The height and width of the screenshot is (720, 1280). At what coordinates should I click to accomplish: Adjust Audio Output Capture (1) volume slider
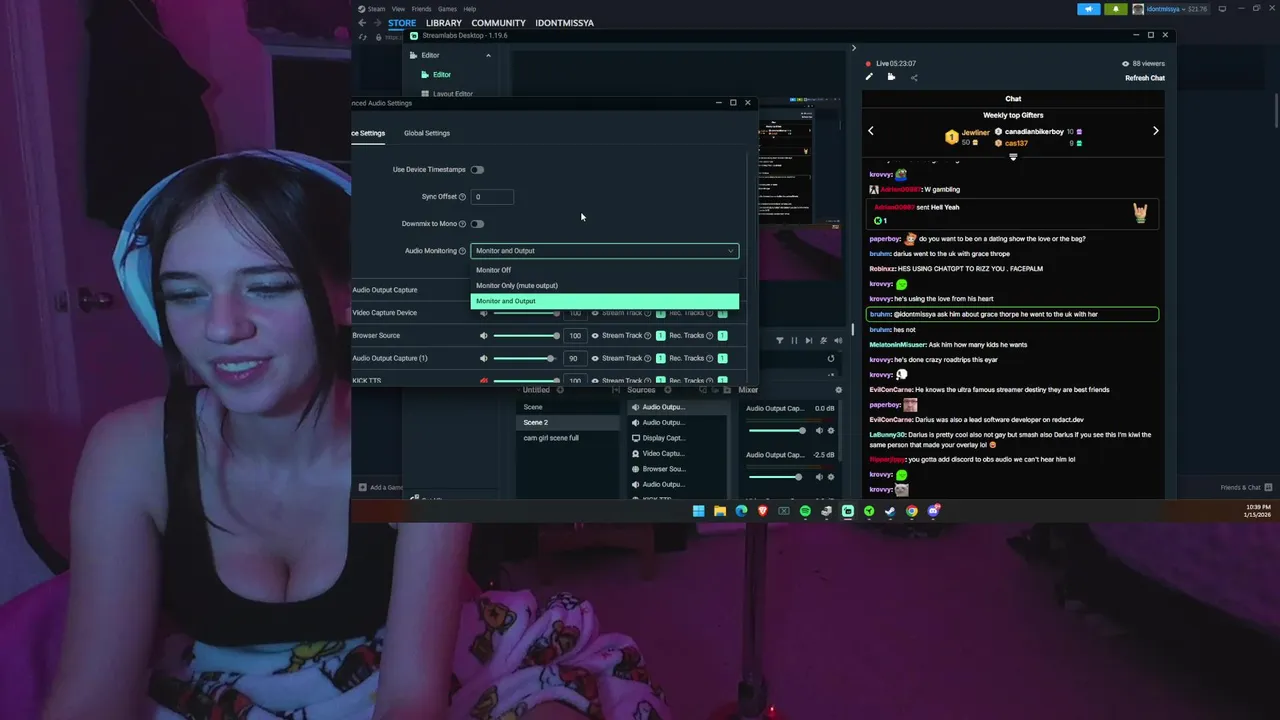point(527,358)
